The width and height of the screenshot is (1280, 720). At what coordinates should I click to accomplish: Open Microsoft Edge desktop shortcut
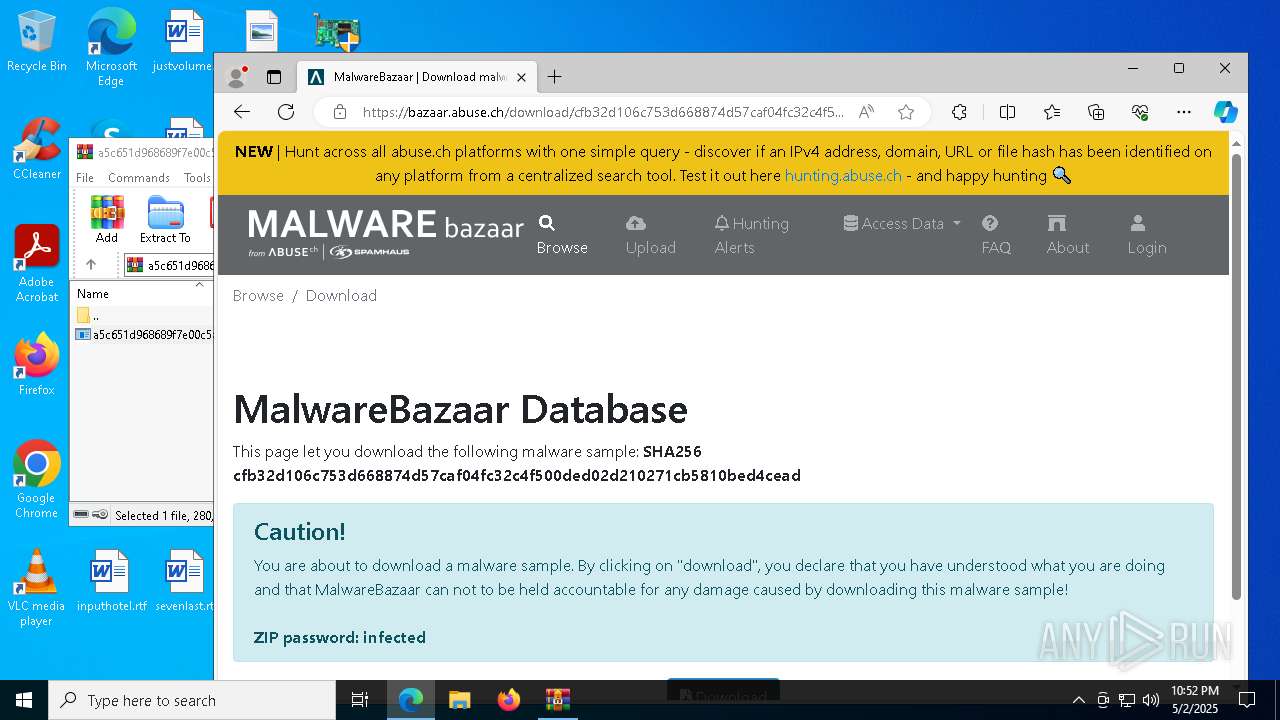click(x=111, y=48)
